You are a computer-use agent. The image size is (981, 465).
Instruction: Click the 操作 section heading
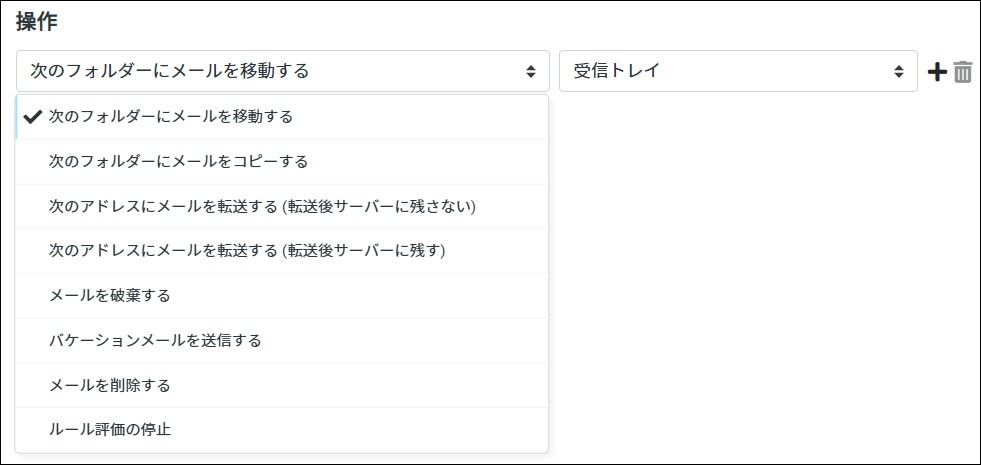[35, 21]
